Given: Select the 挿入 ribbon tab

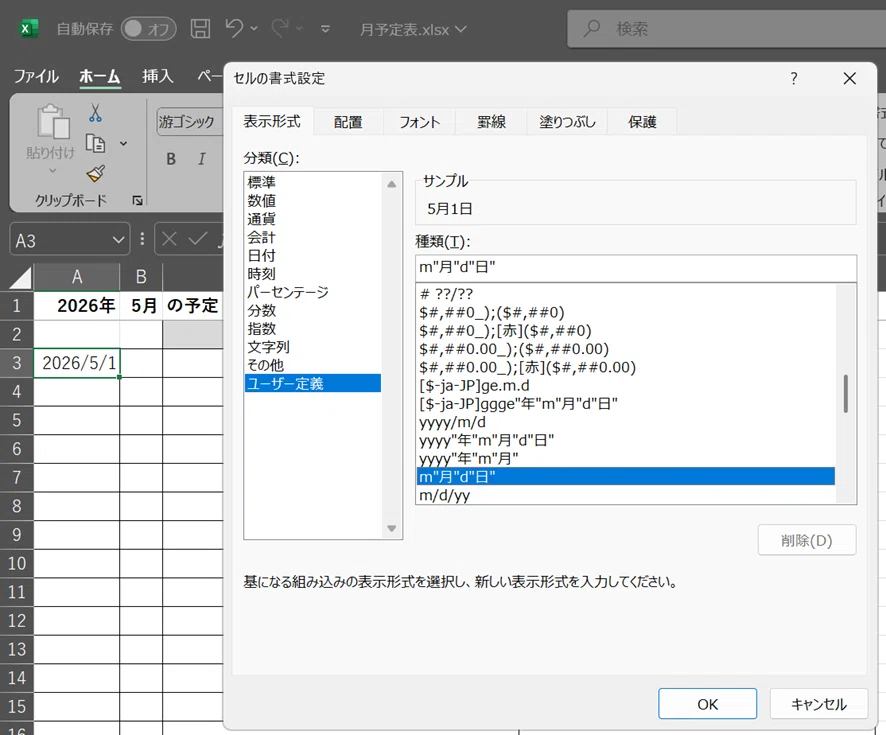Looking at the screenshot, I should coord(158,76).
